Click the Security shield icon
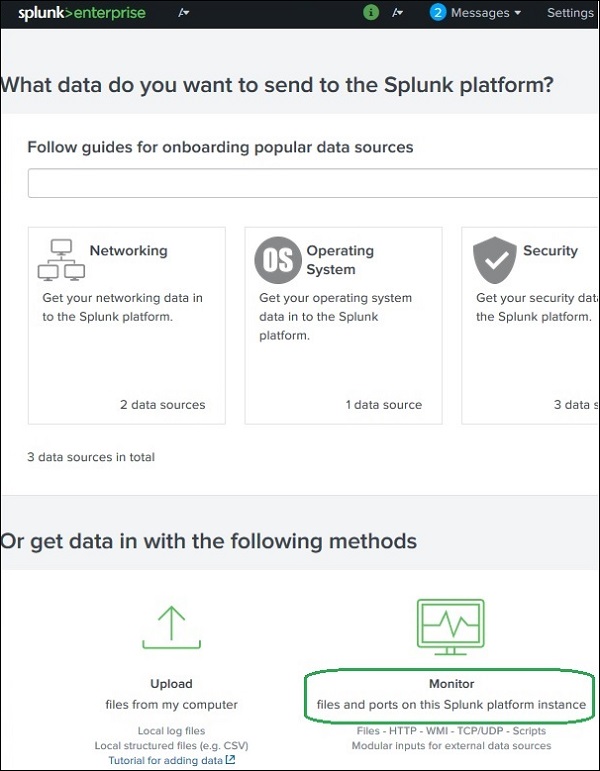Viewport: 600px width, 771px height. pyautogui.click(x=494, y=260)
